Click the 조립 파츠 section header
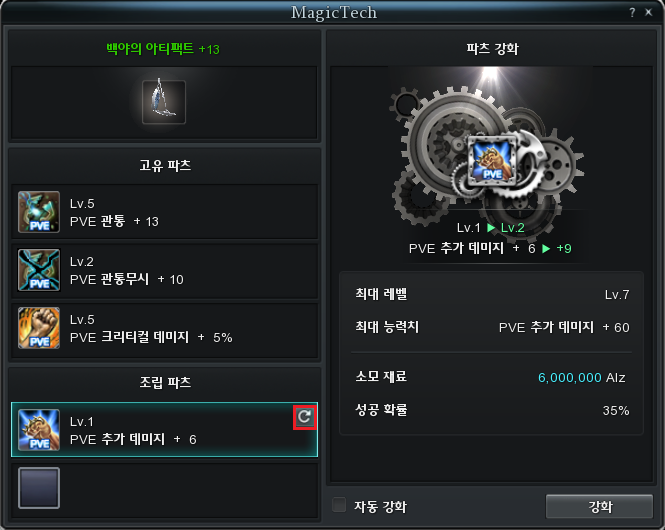 coord(165,382)
